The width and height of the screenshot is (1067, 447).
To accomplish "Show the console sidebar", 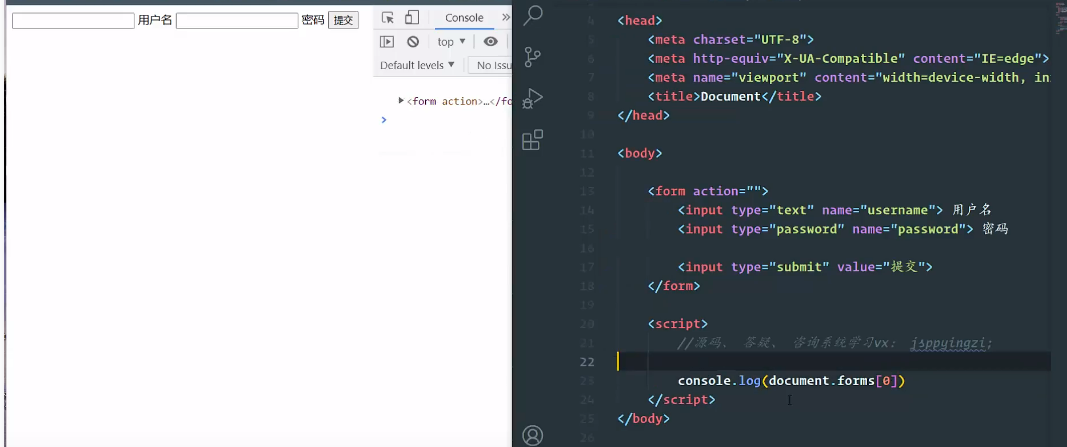I will point(387,42).
